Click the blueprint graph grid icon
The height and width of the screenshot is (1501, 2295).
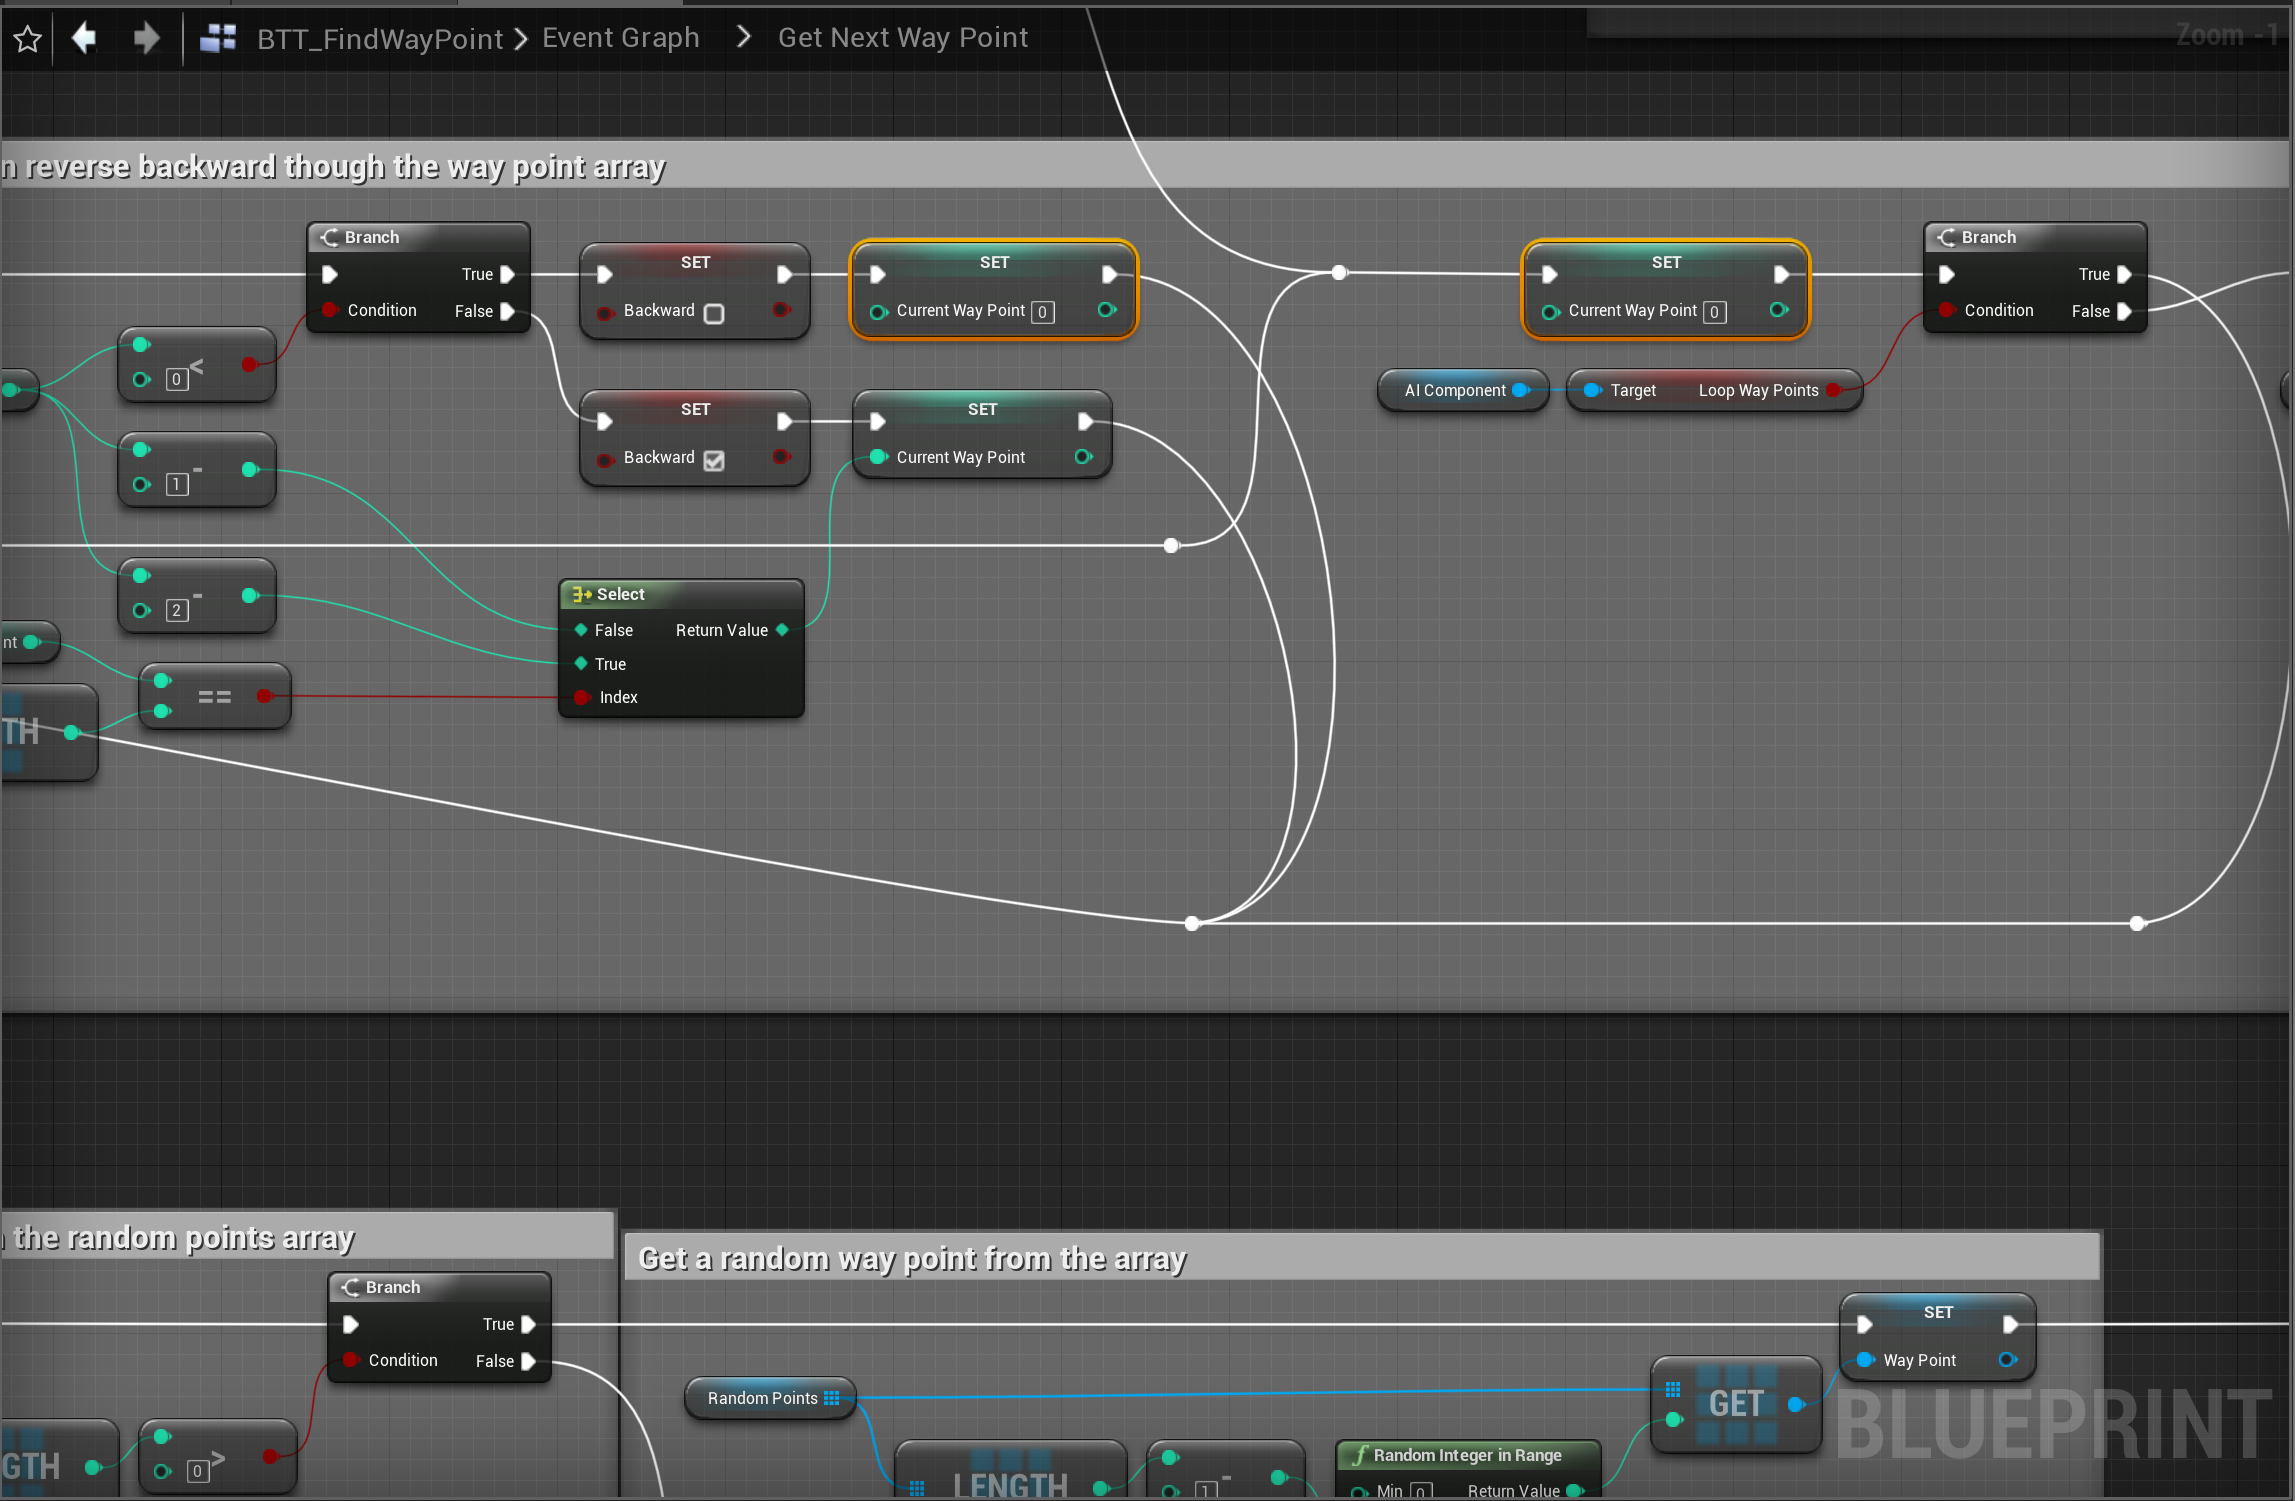(218, 39)
